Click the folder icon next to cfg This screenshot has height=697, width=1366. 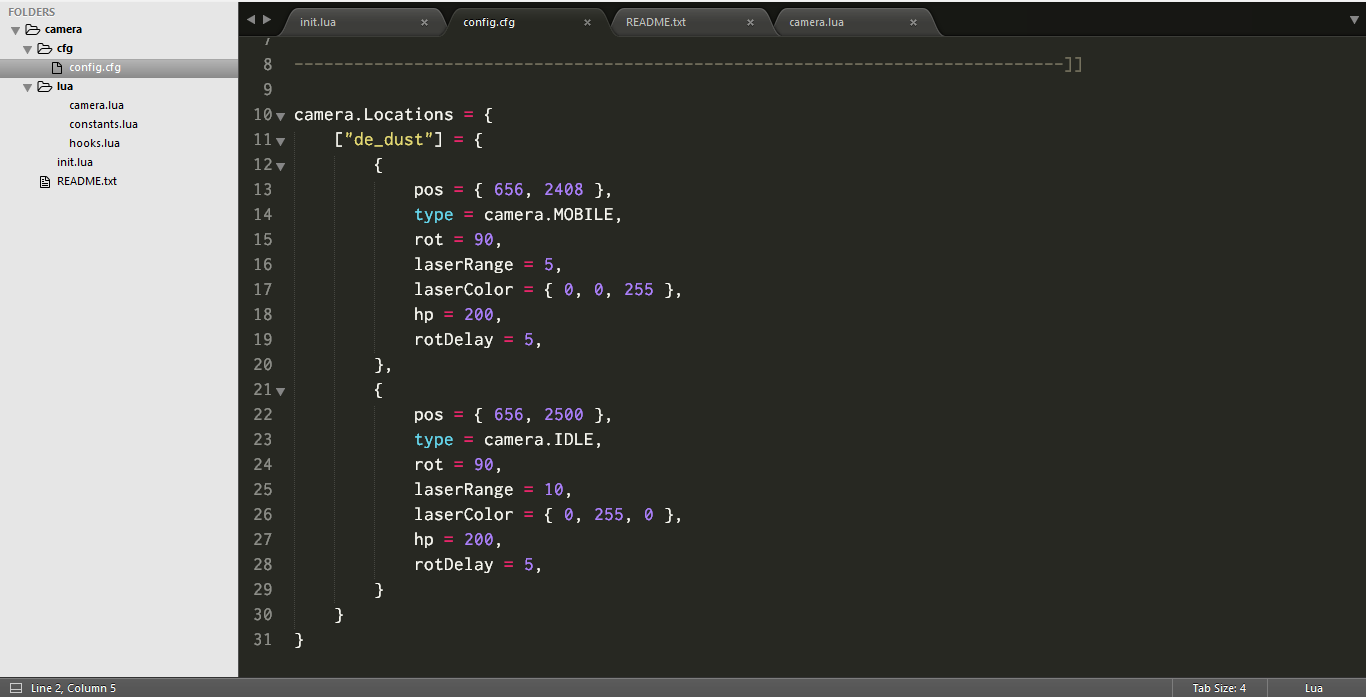pyautogui.click(x=44, y=48)
